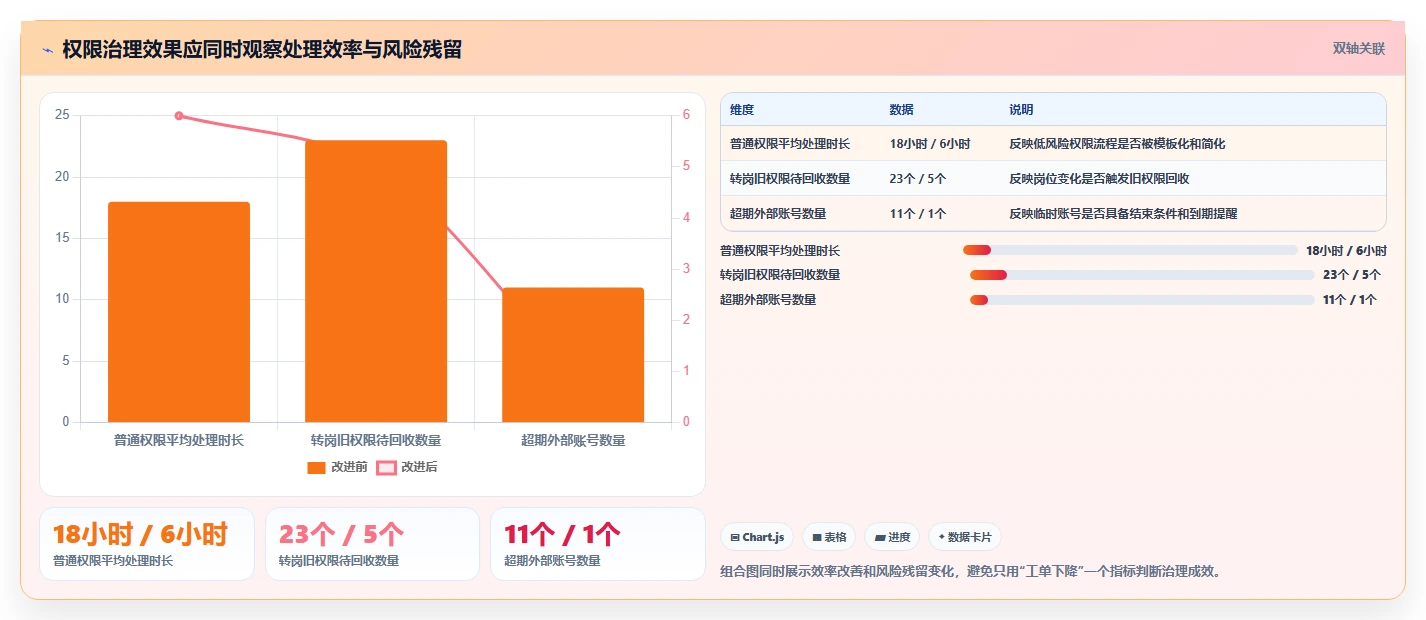The width and height of the screenshot is (1426, 620).
Task: Click x-axis label 普通权限平均处理时长
Action: tap(179, 440)
